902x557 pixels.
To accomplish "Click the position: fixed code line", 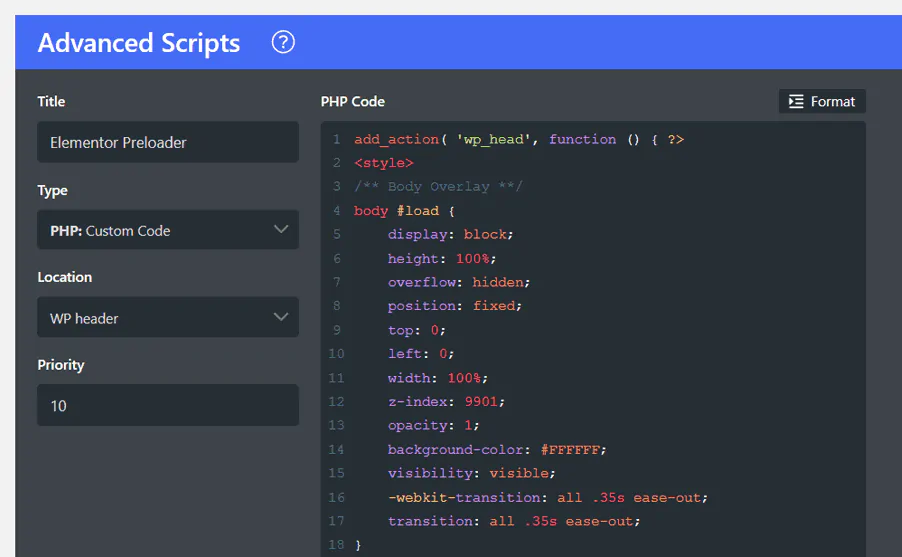I will tap(455, 306).
